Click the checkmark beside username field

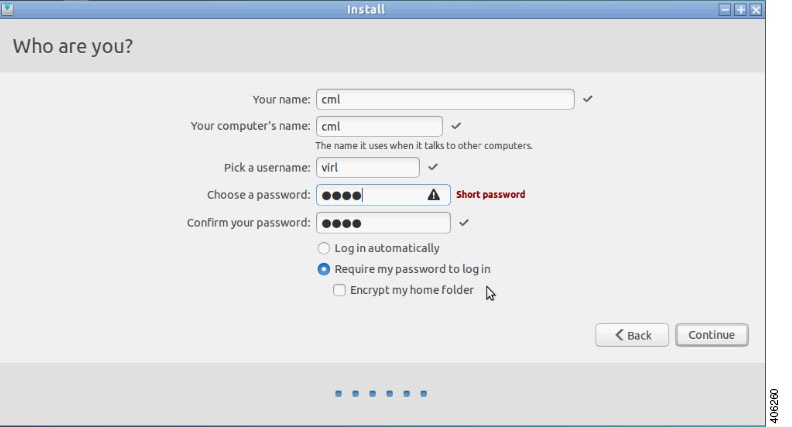[433, 167]
